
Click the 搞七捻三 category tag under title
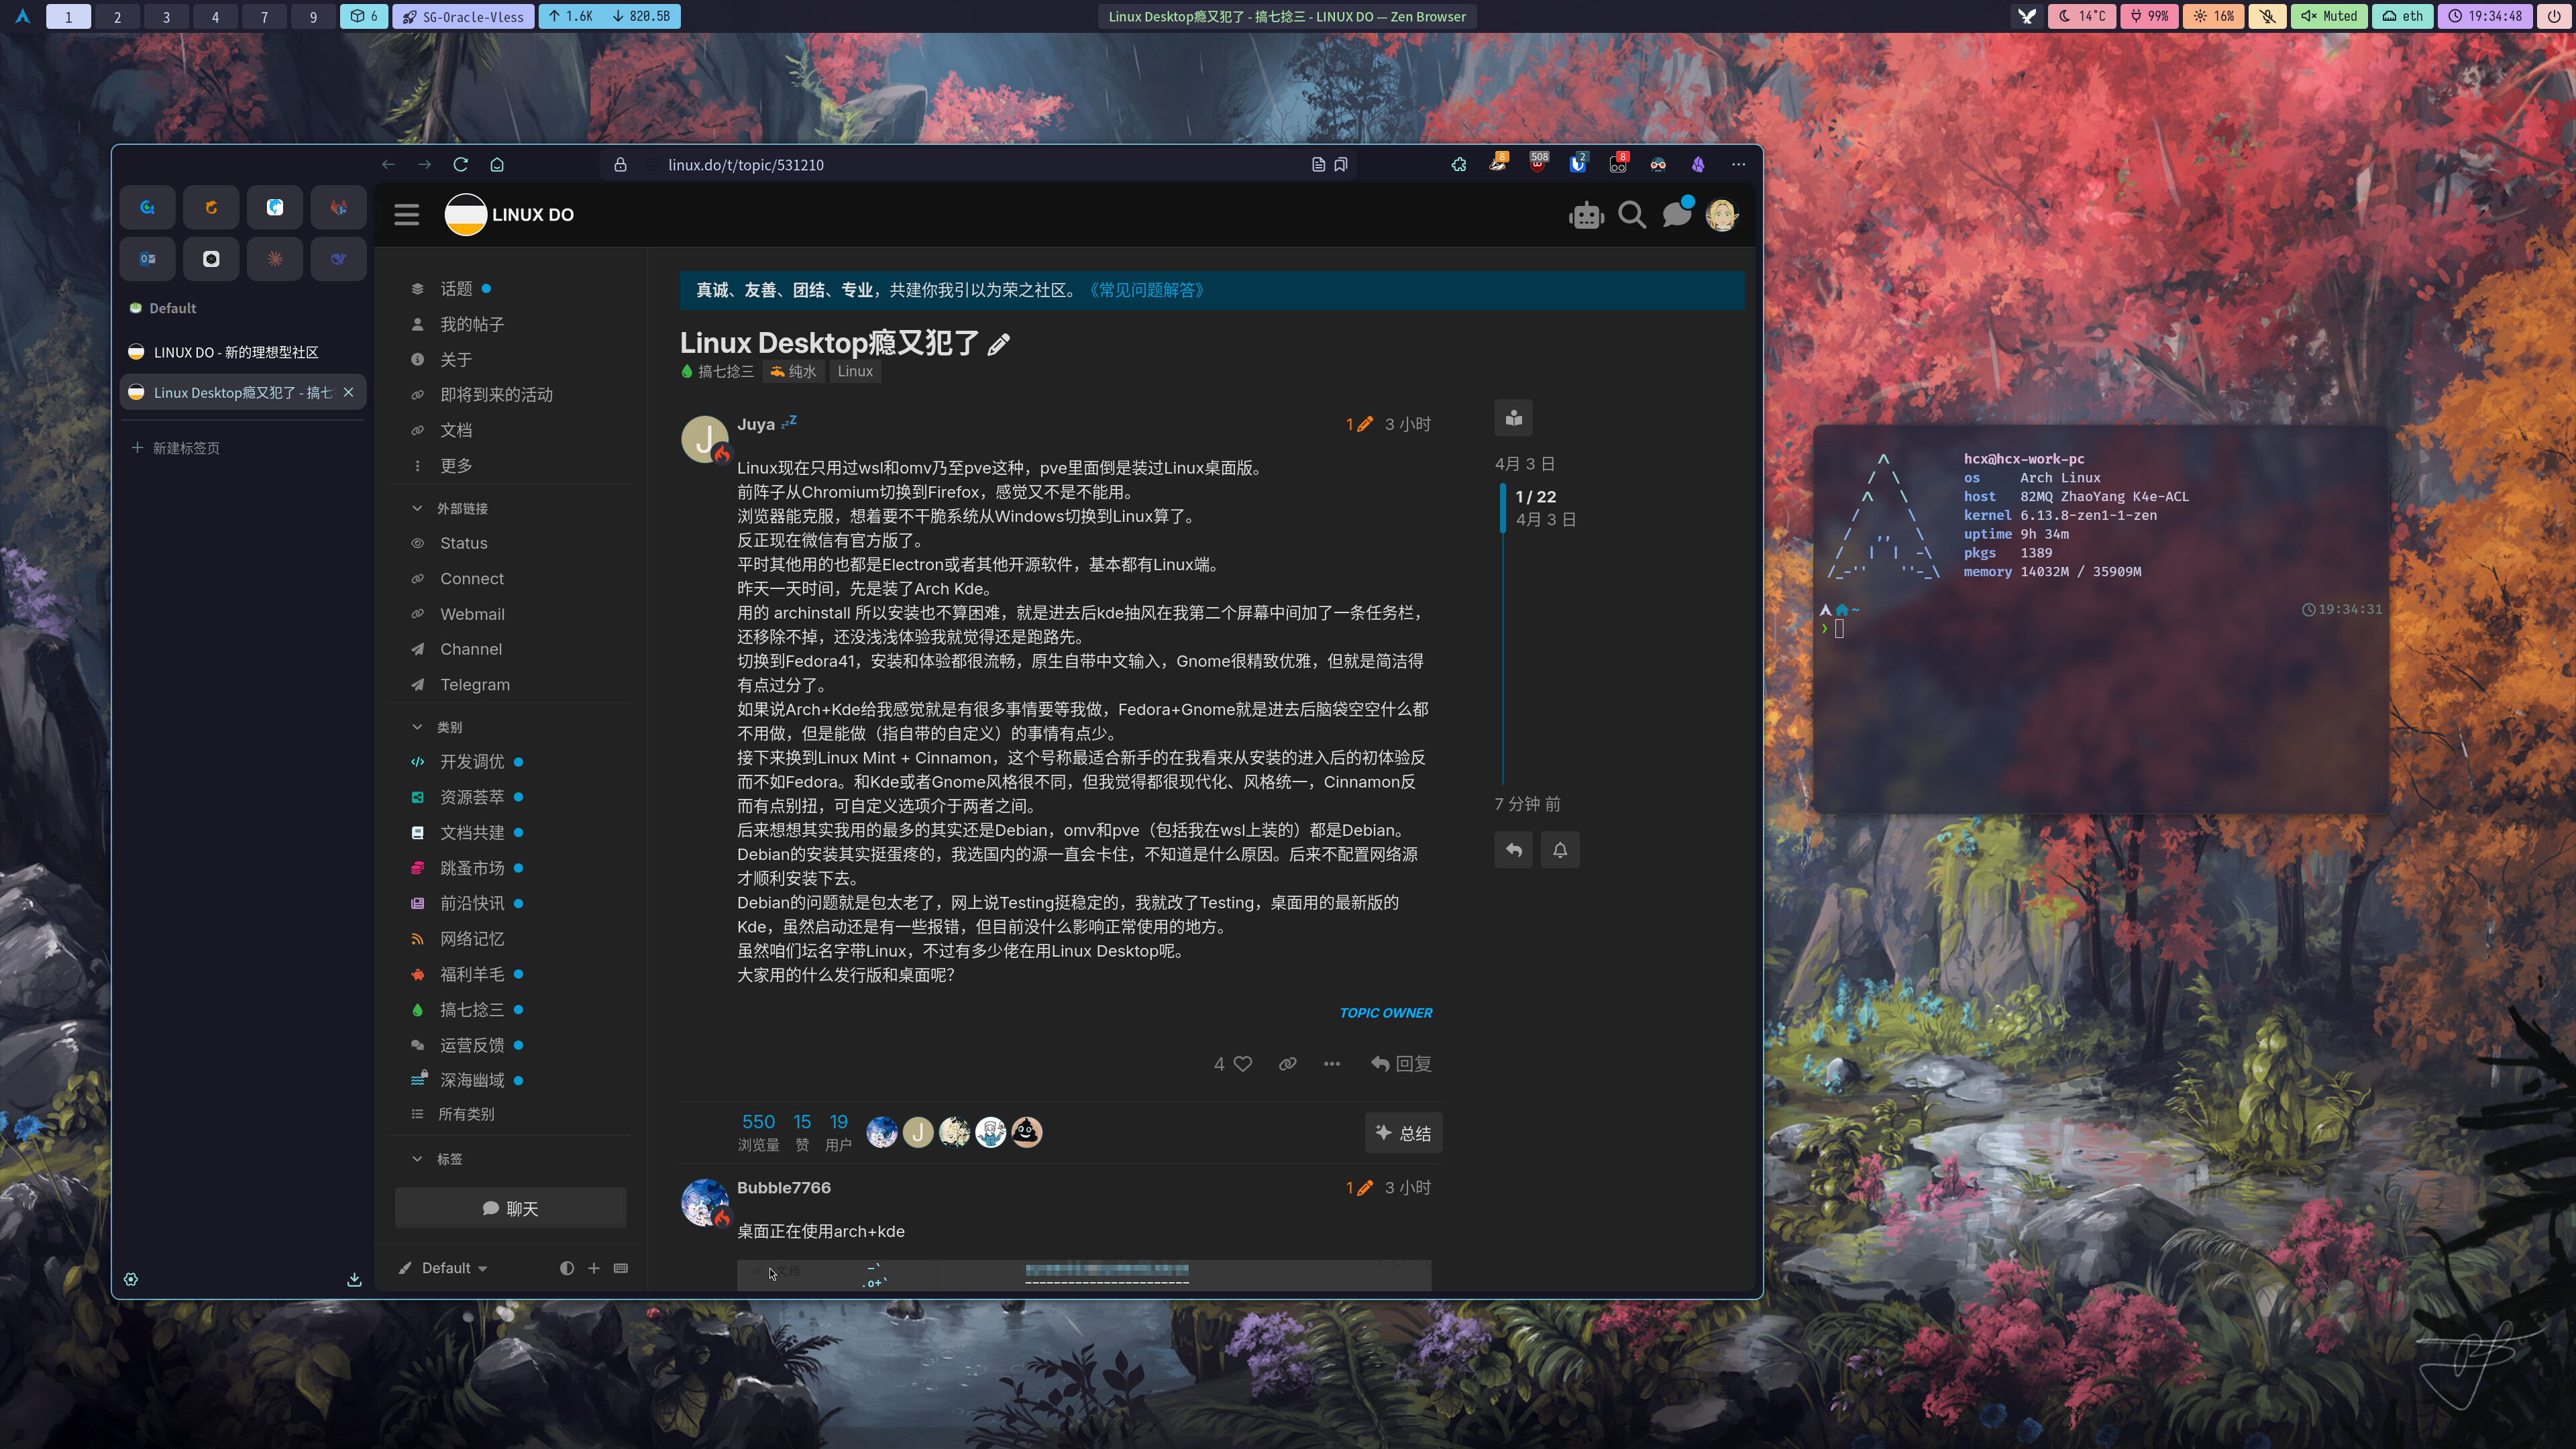point(717,372)
